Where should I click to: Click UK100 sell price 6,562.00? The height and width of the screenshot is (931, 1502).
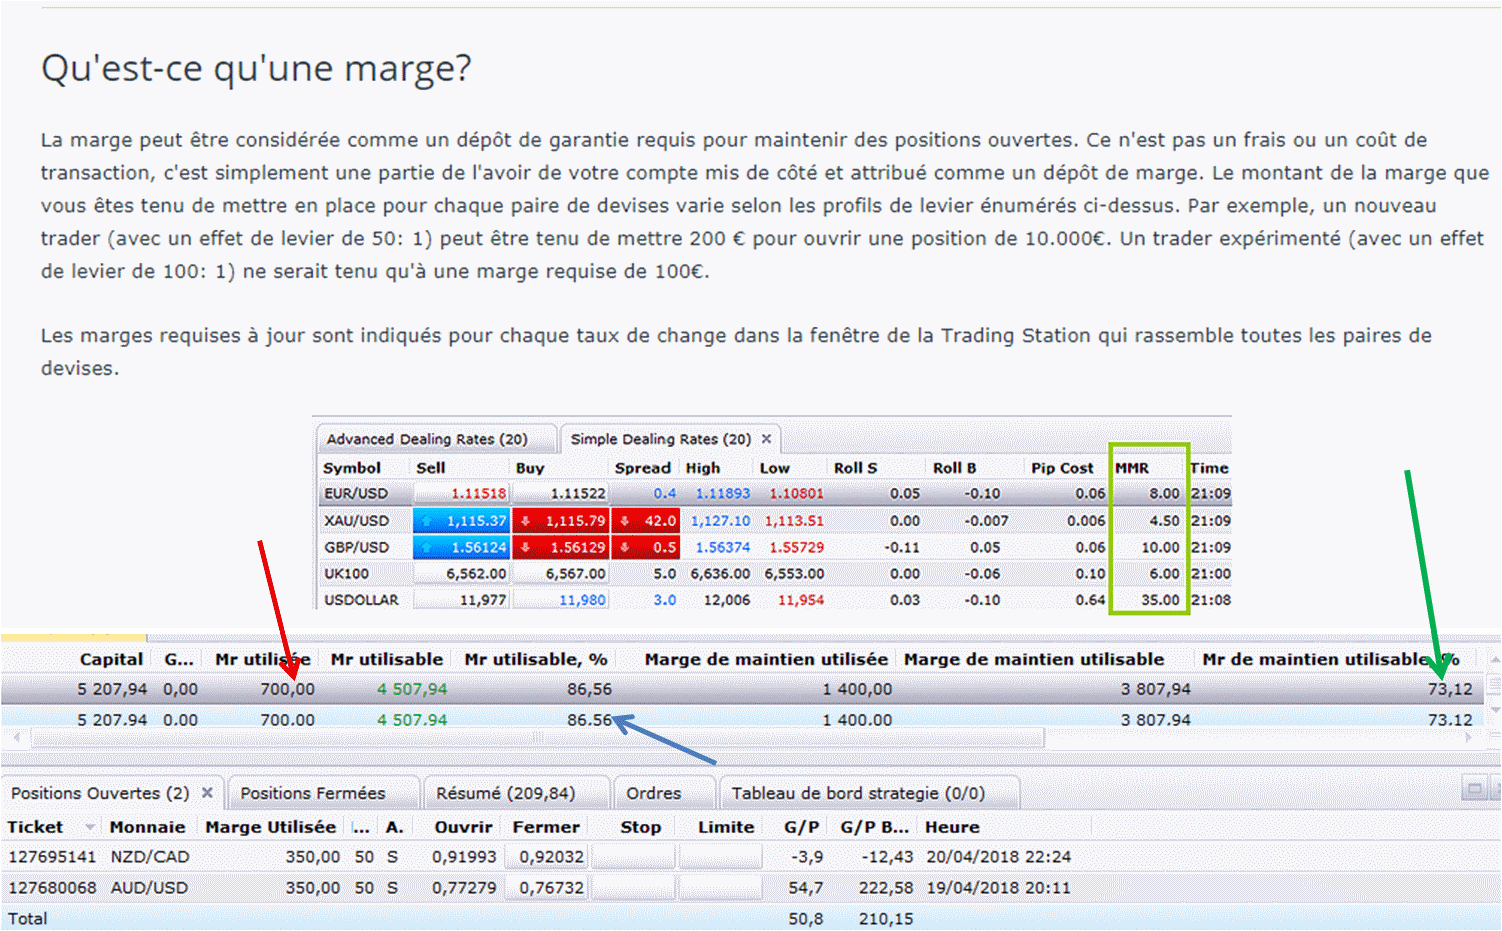coord(463,574)
